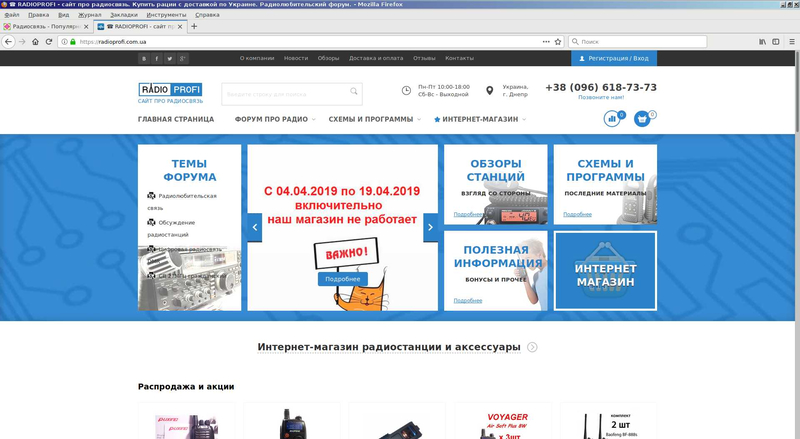Click Регистрация / Вход button
The height and width of the screenshot is (439, 800).
614,58
